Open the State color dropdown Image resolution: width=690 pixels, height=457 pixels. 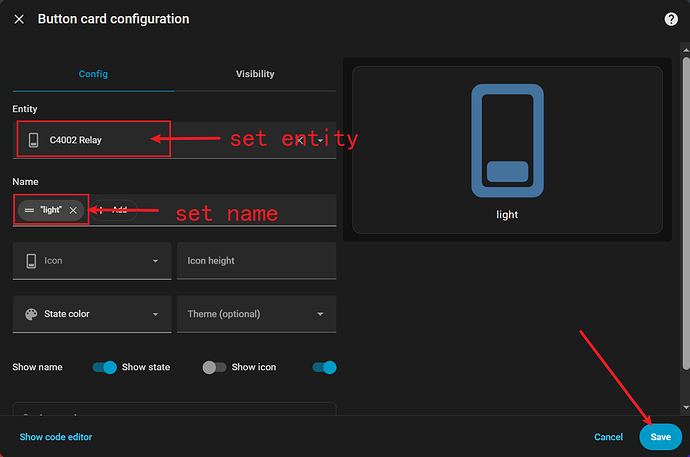click(155, 314)
